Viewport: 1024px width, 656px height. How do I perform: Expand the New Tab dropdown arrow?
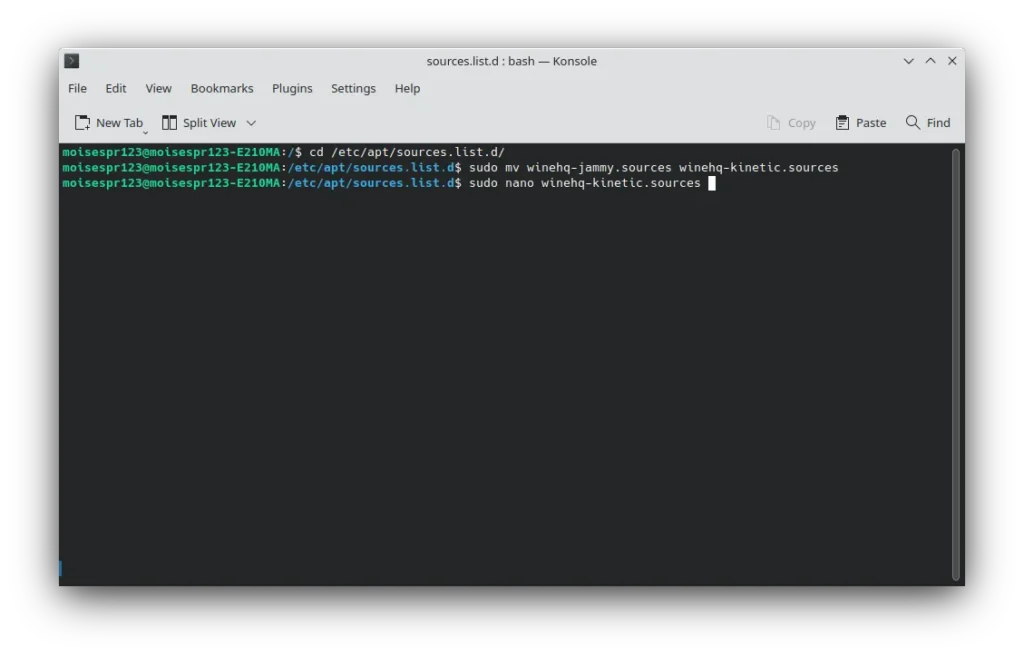146,132
